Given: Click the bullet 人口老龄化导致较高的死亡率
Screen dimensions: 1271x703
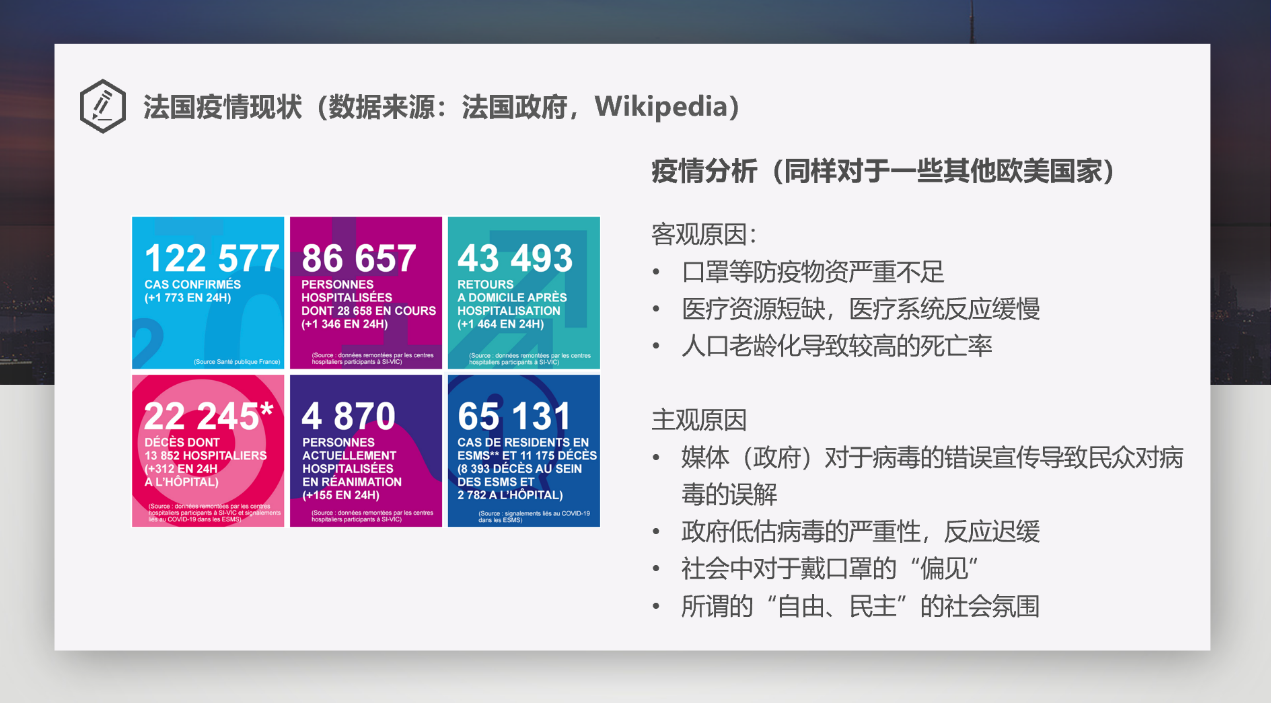Looking at the screenshot, I should (x=836, y=346).
